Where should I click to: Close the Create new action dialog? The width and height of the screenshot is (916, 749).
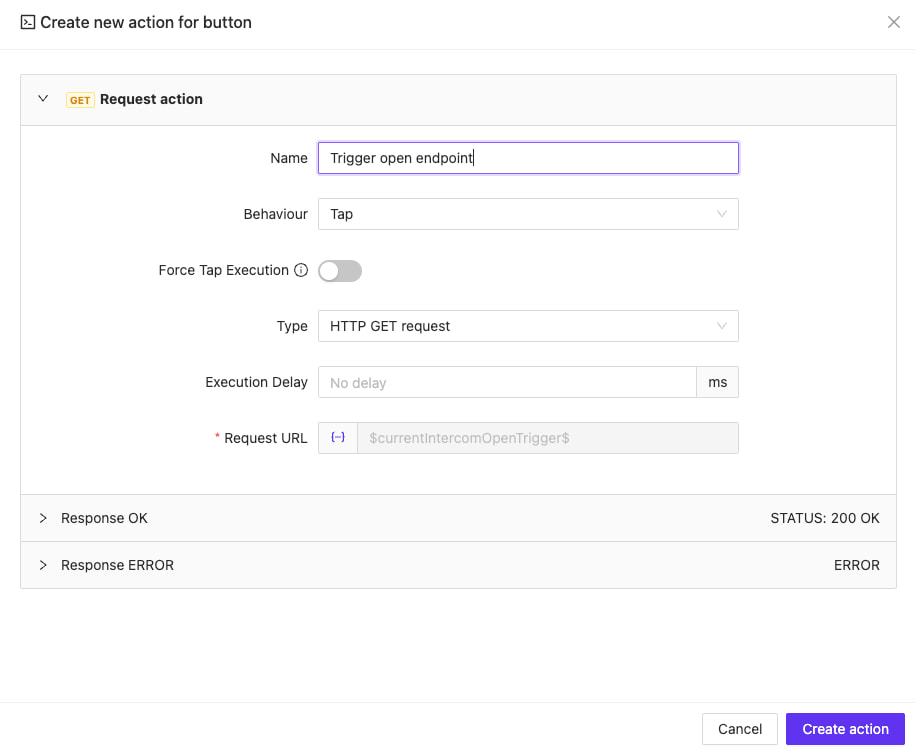pyautogui.click(x=893, y=21)
